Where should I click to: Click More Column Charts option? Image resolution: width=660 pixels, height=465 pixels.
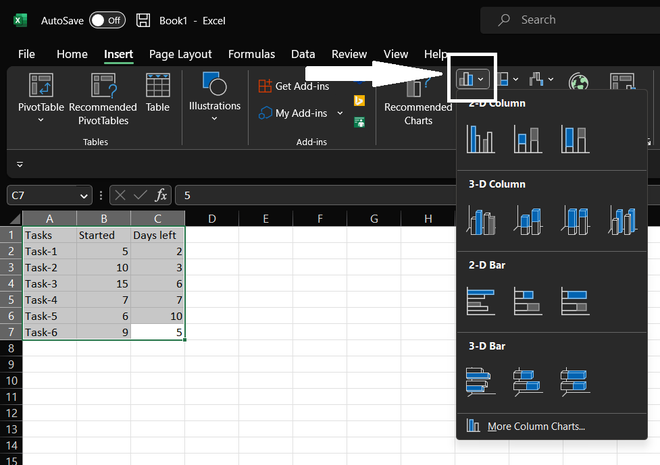[x=536, y=427]
